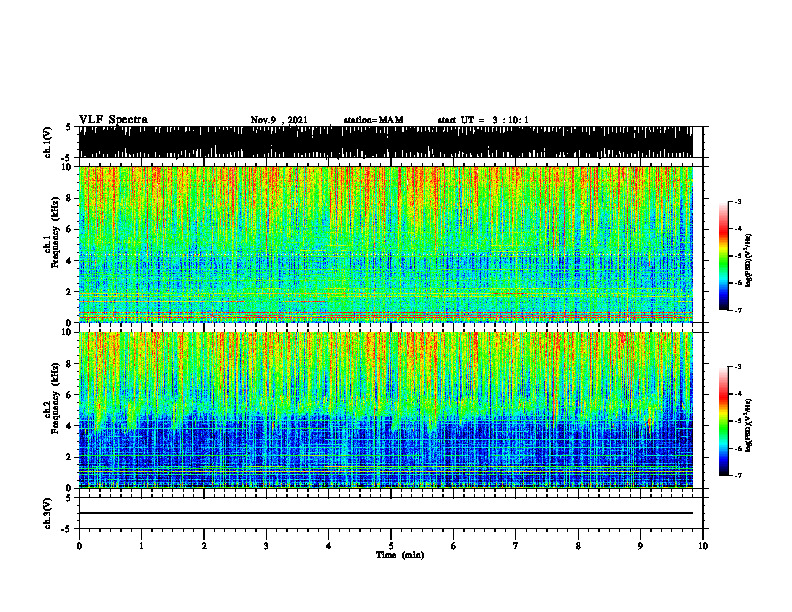Click time axis tick label "3"

tap(266, 546)
